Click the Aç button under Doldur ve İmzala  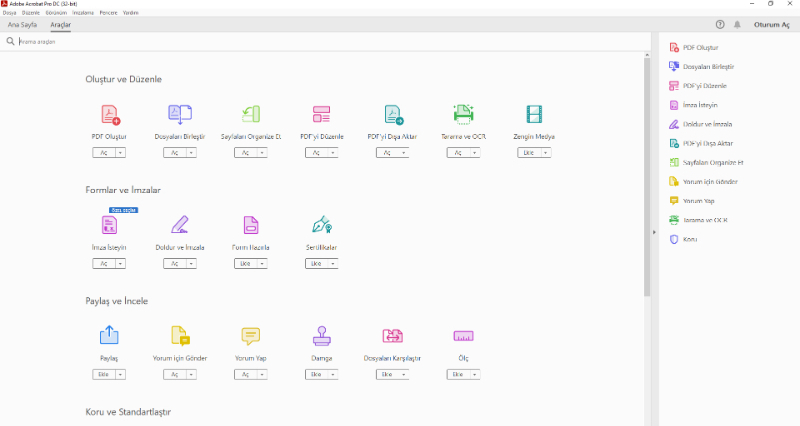click(174, 263)
